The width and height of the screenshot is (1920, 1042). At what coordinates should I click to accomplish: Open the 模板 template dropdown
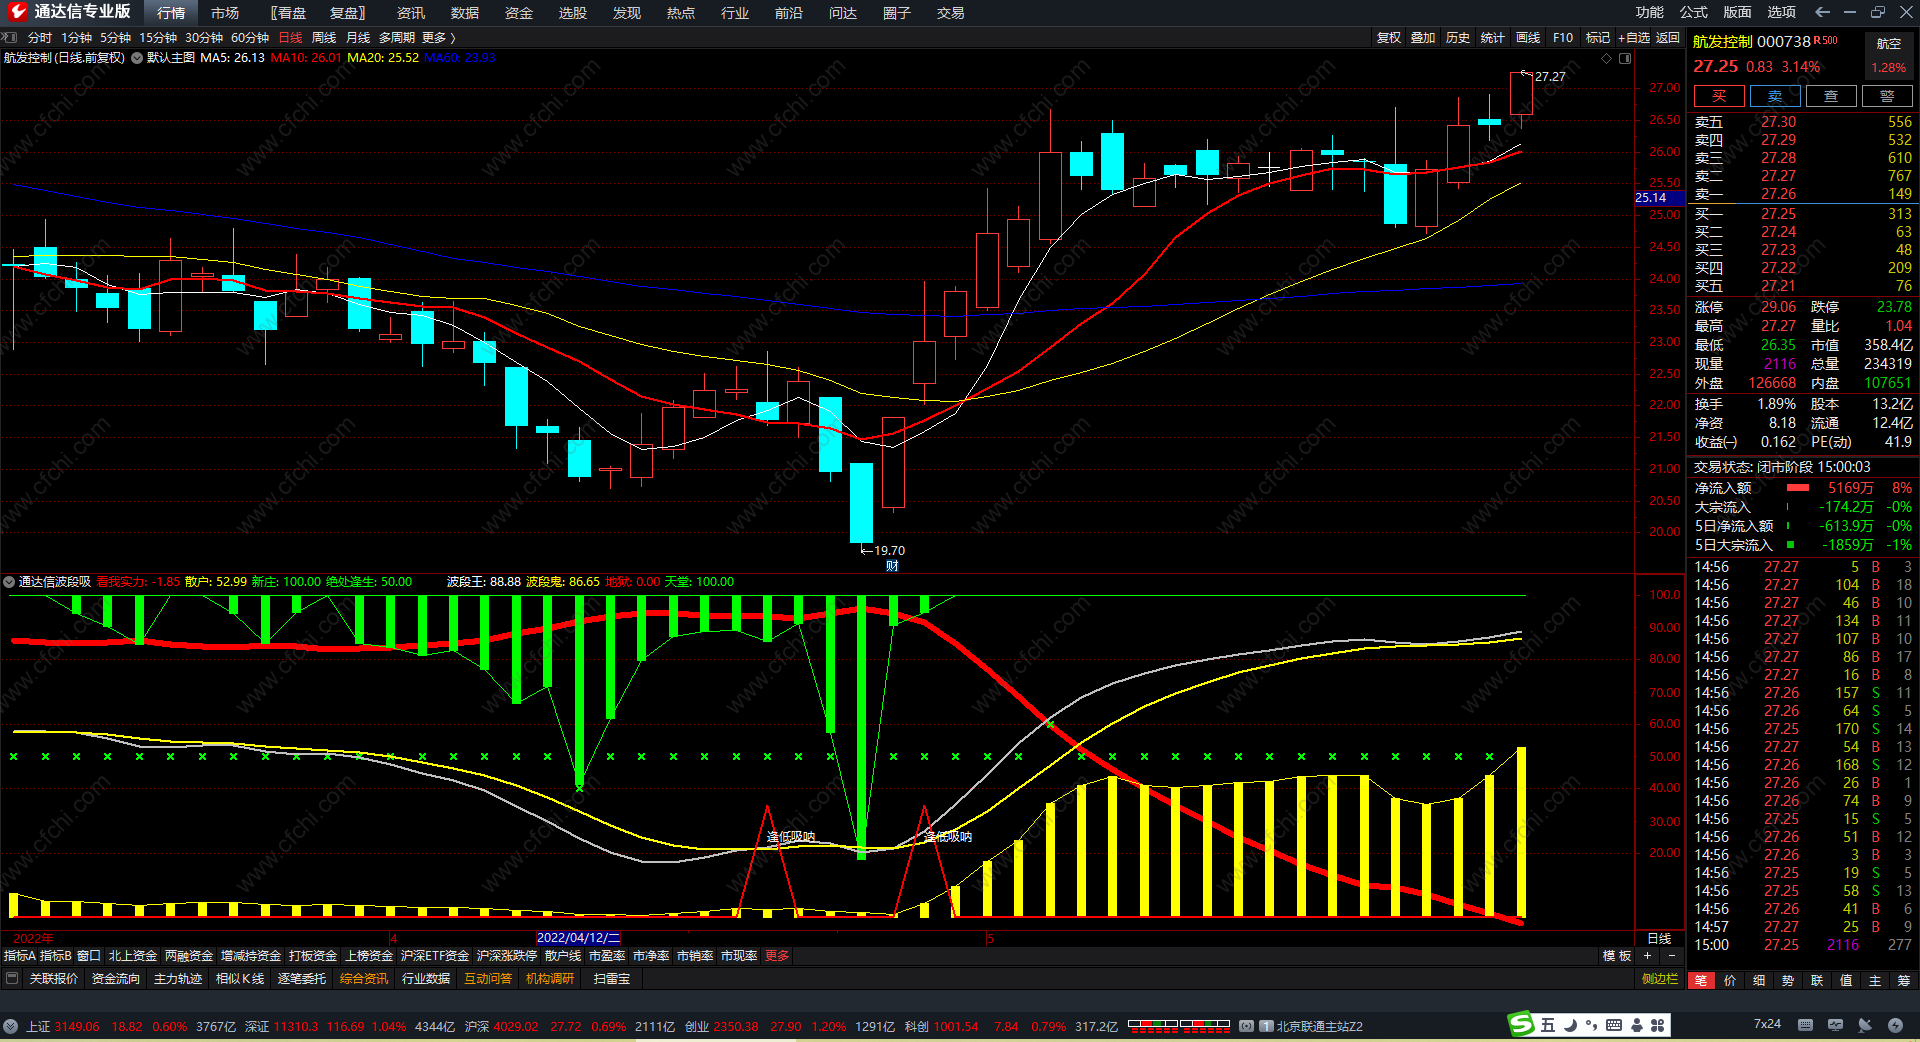(1617, 956)
